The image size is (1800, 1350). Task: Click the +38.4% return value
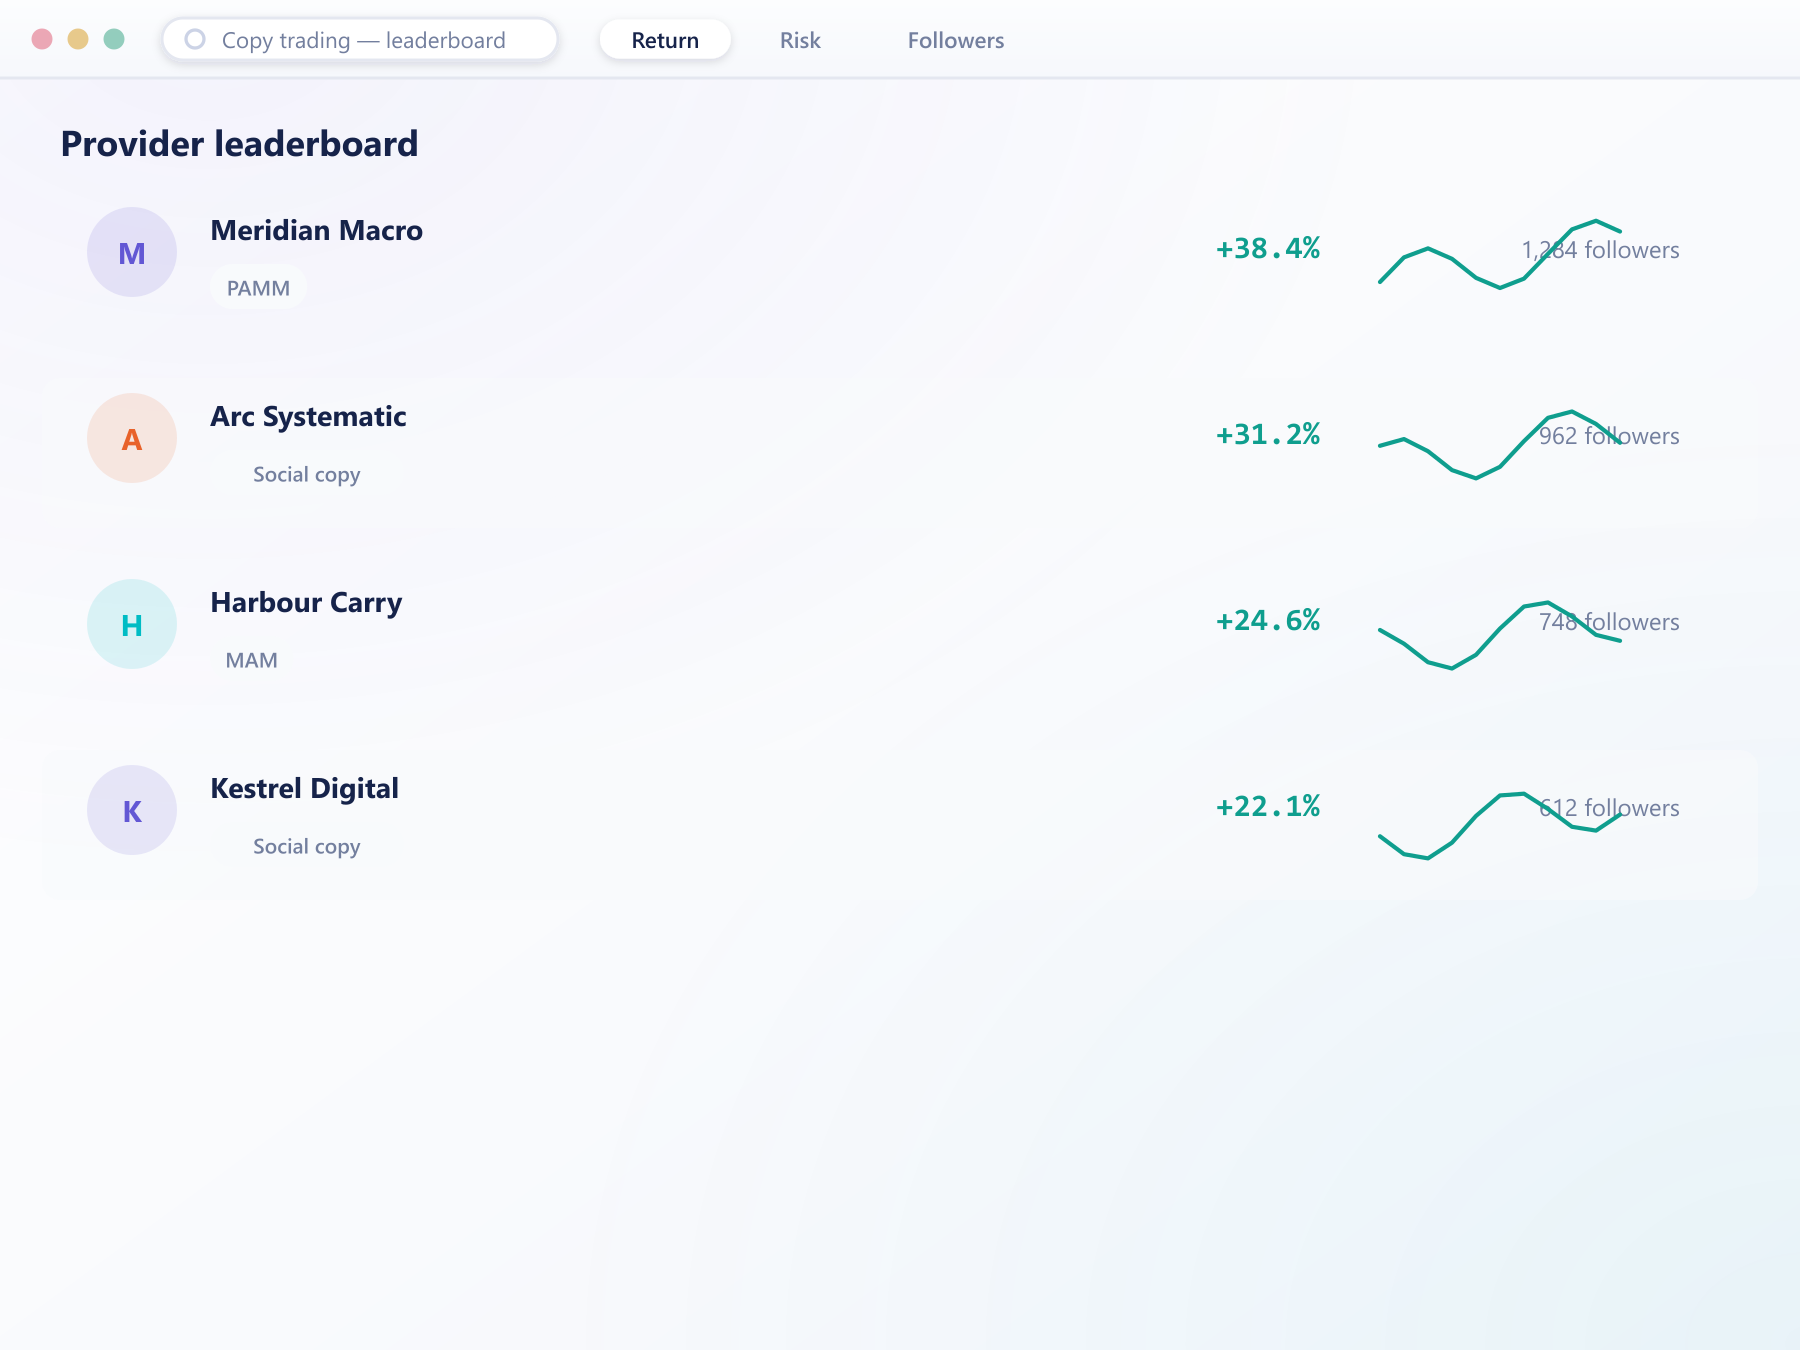[1268, 248]
